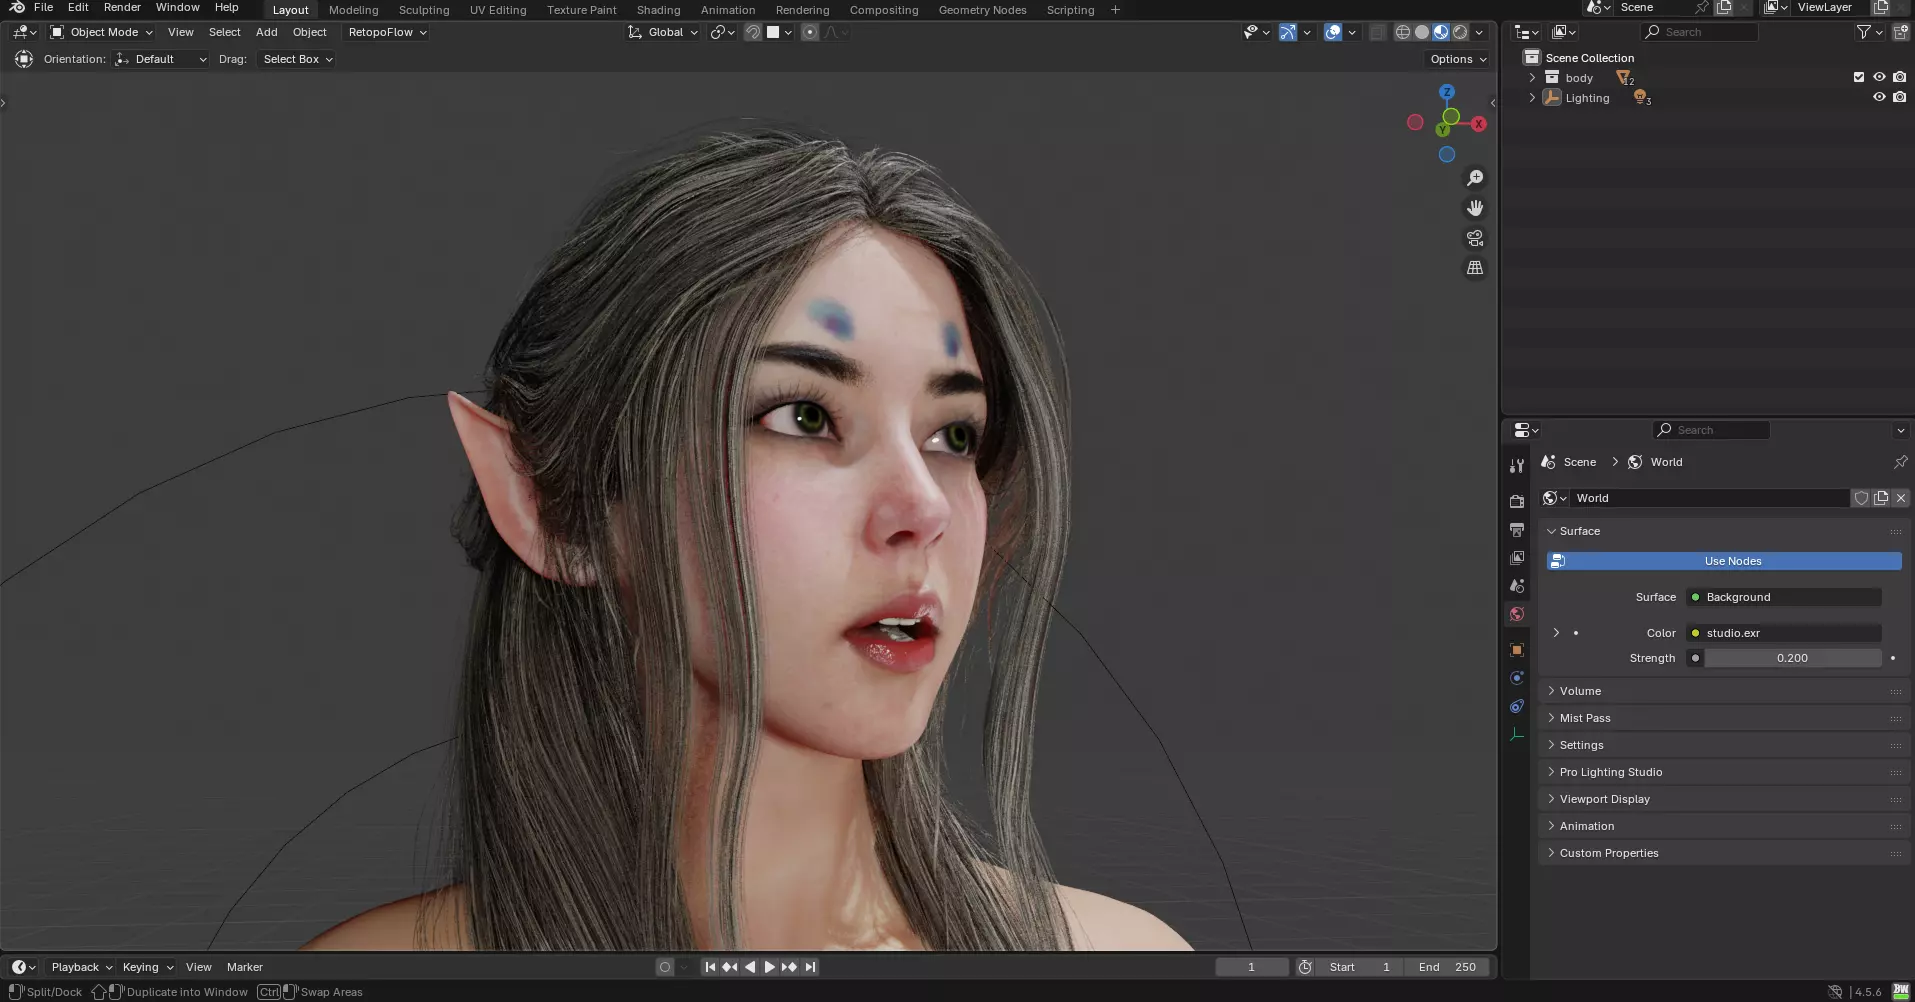Open the Keying popover in timeline

[147, 967]
